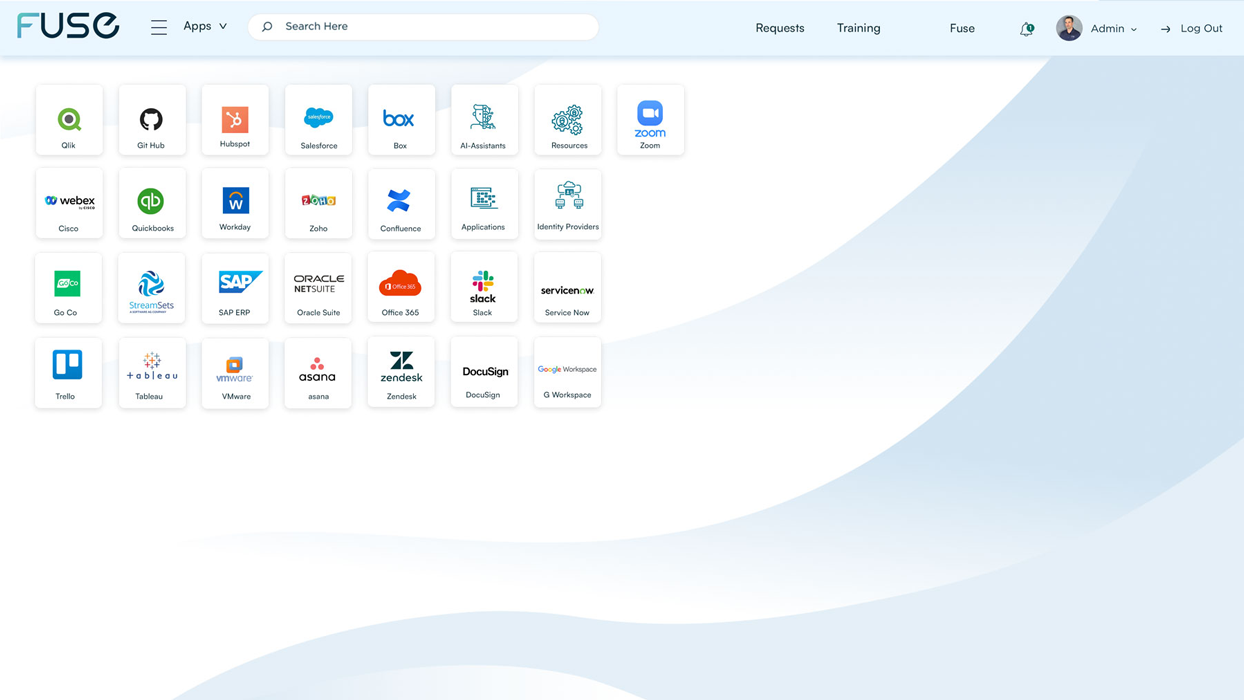The width and height of the screenshot is (1244, 700).
Task: Open the Box app
Action: click(x=401, y=120)
